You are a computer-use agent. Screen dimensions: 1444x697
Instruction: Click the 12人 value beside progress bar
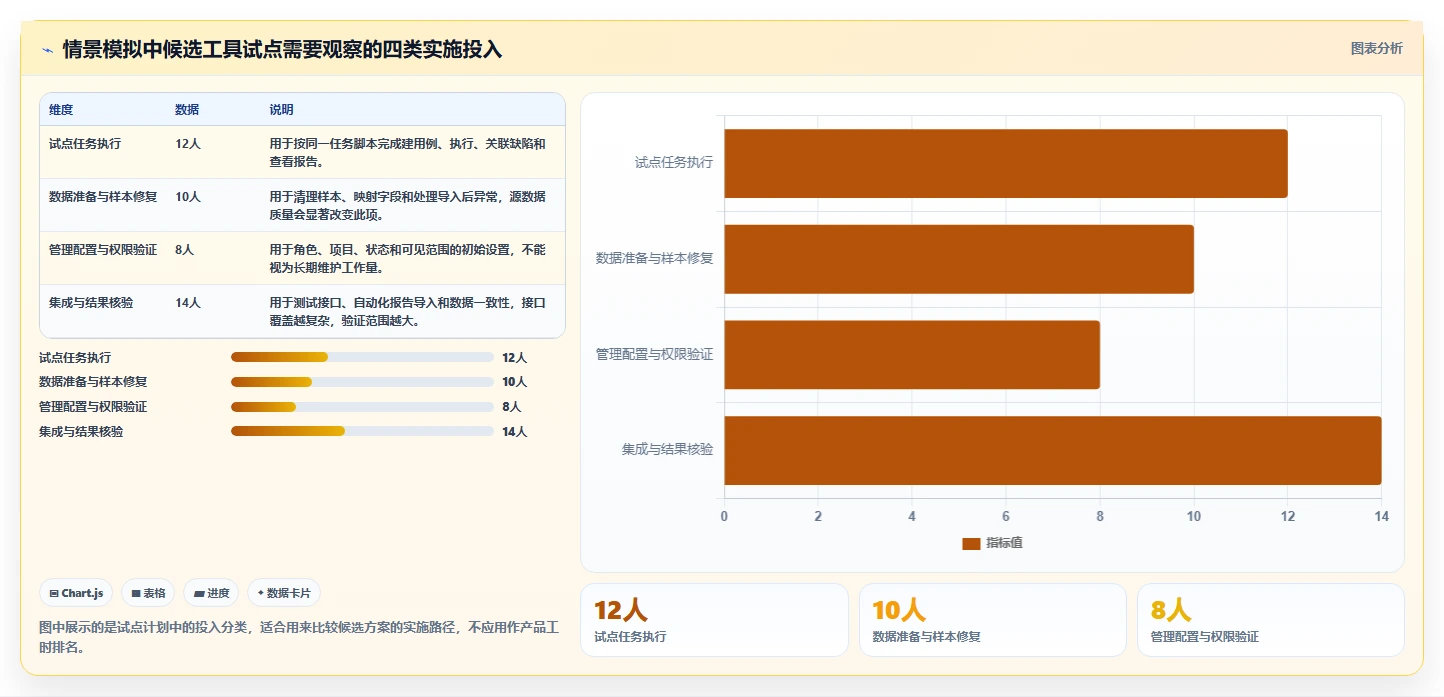(x=514, y=357)
